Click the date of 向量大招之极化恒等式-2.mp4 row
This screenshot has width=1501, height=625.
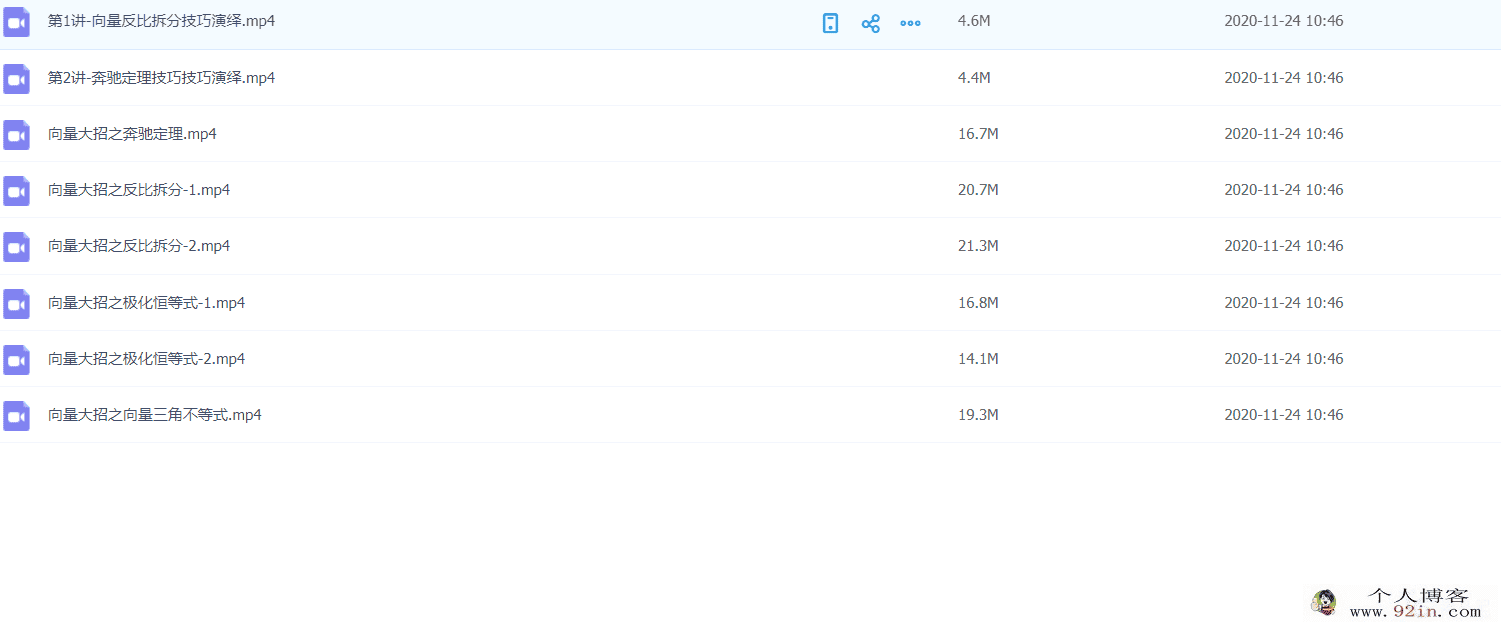[x=1284, y=358]
